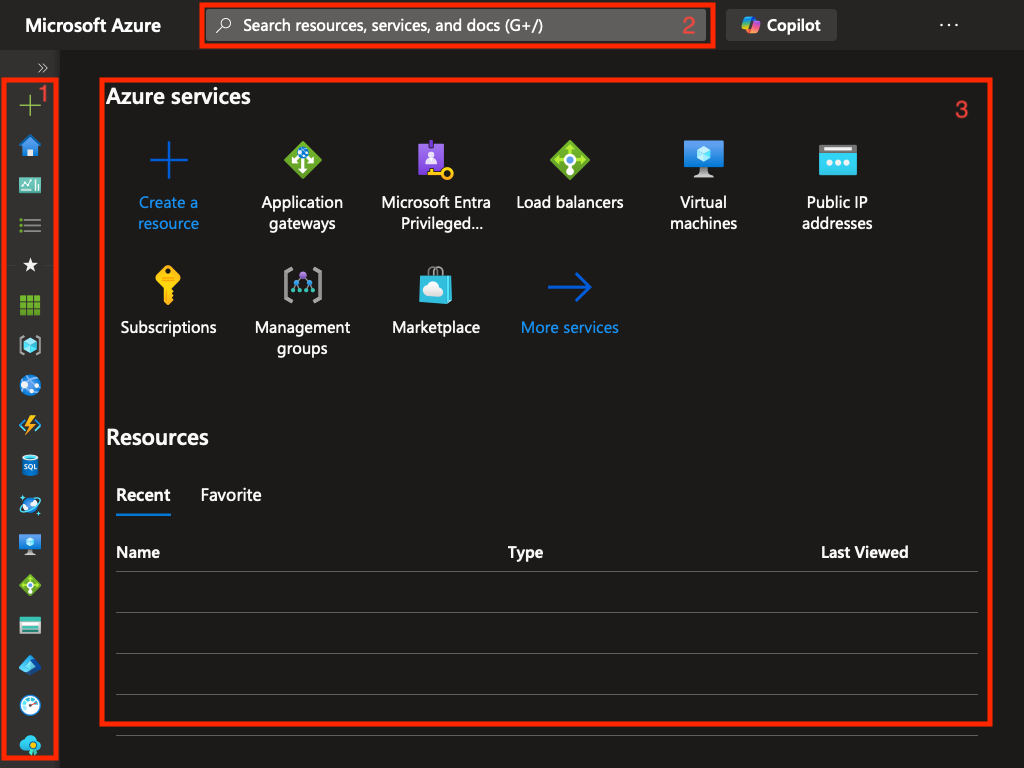Click the Virtual machines monitor icon in sidebar
The image size is (1024, 768).
pyautogui.click(x=29, y=544)
